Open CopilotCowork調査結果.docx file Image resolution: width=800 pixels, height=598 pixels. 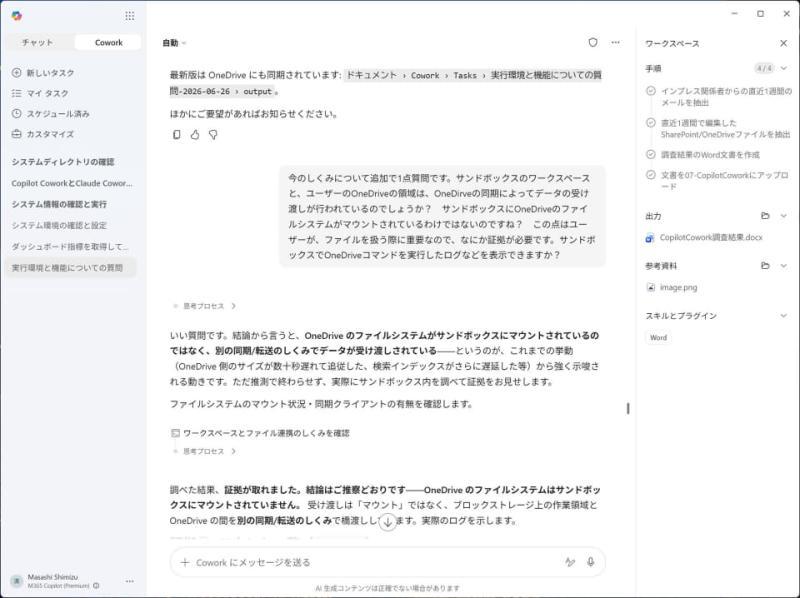point(711,238)
